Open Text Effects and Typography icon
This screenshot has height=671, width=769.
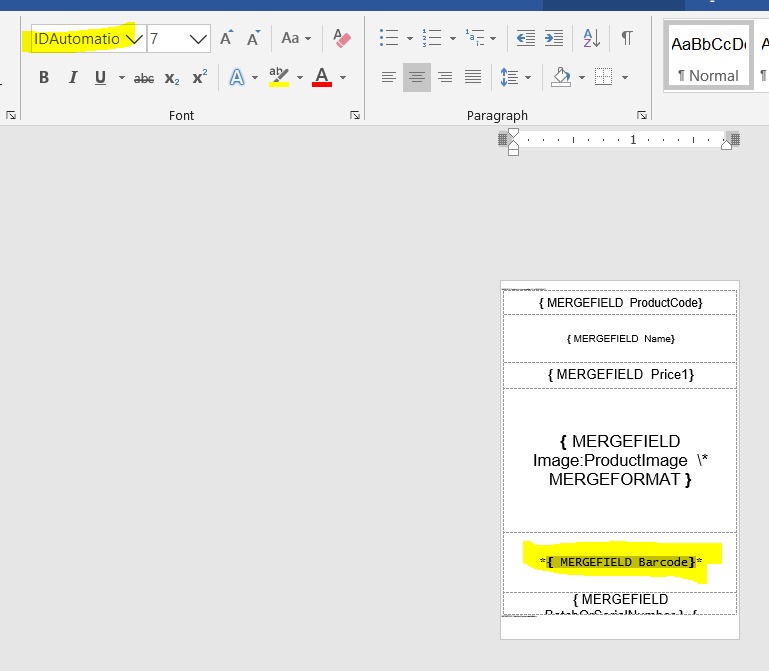(236, 77)
